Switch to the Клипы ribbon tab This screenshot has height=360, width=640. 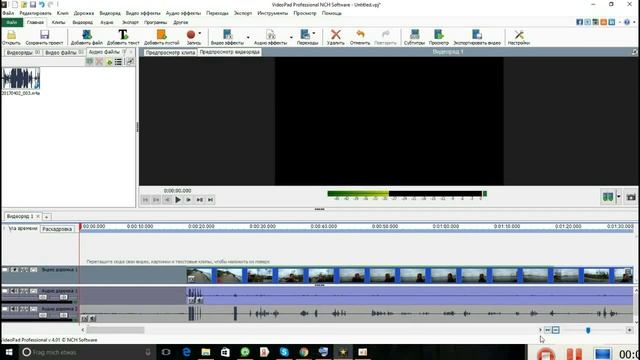point(58,22)
